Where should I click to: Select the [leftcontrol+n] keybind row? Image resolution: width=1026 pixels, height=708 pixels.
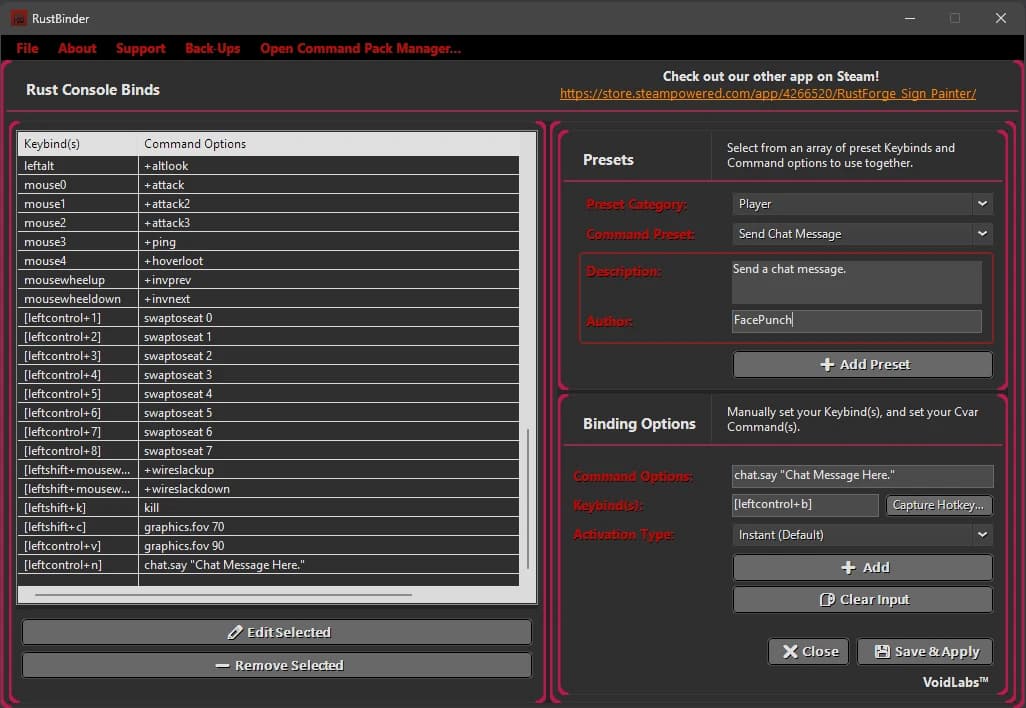pyautogui.click(x=268, y=564)
